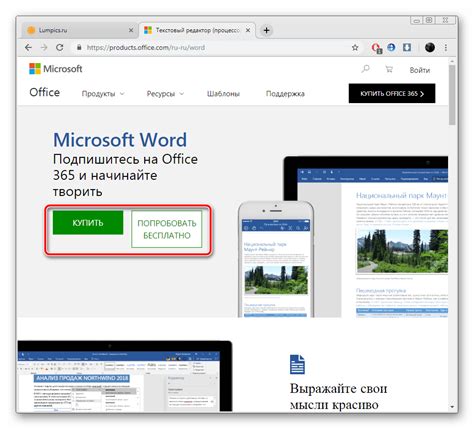
Task: Click the Подпишитесь на Office 365 text
Action: point(125,175)
